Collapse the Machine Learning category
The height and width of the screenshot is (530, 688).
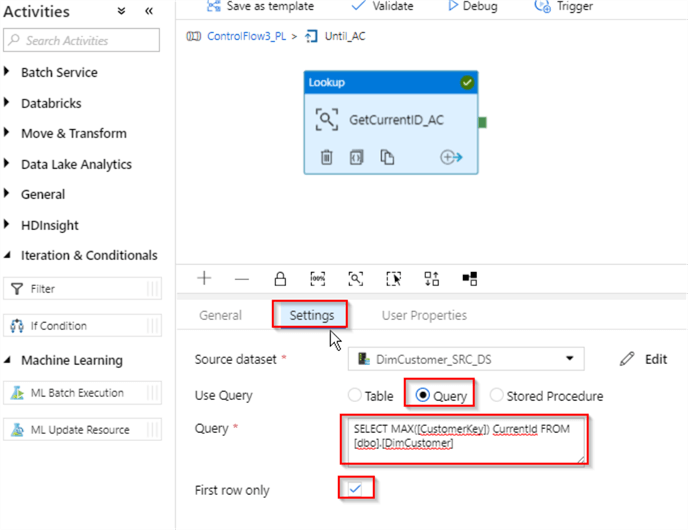coord(7,360)
